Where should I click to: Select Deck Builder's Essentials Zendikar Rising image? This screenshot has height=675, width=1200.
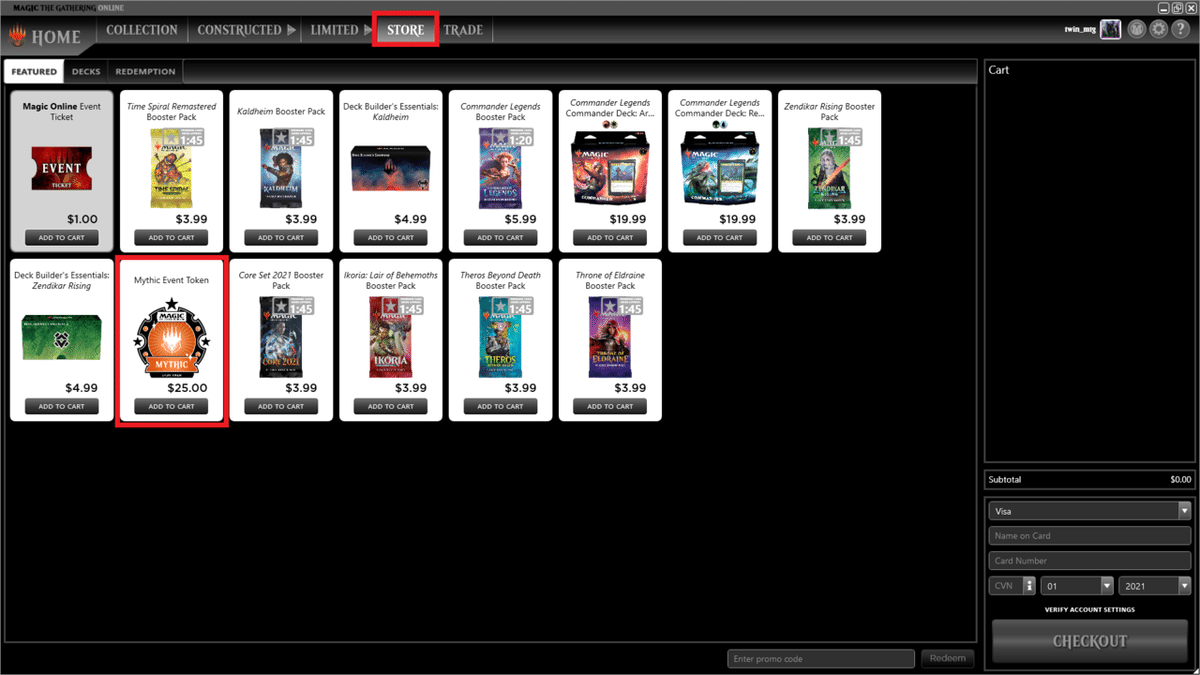click(62, 337)
